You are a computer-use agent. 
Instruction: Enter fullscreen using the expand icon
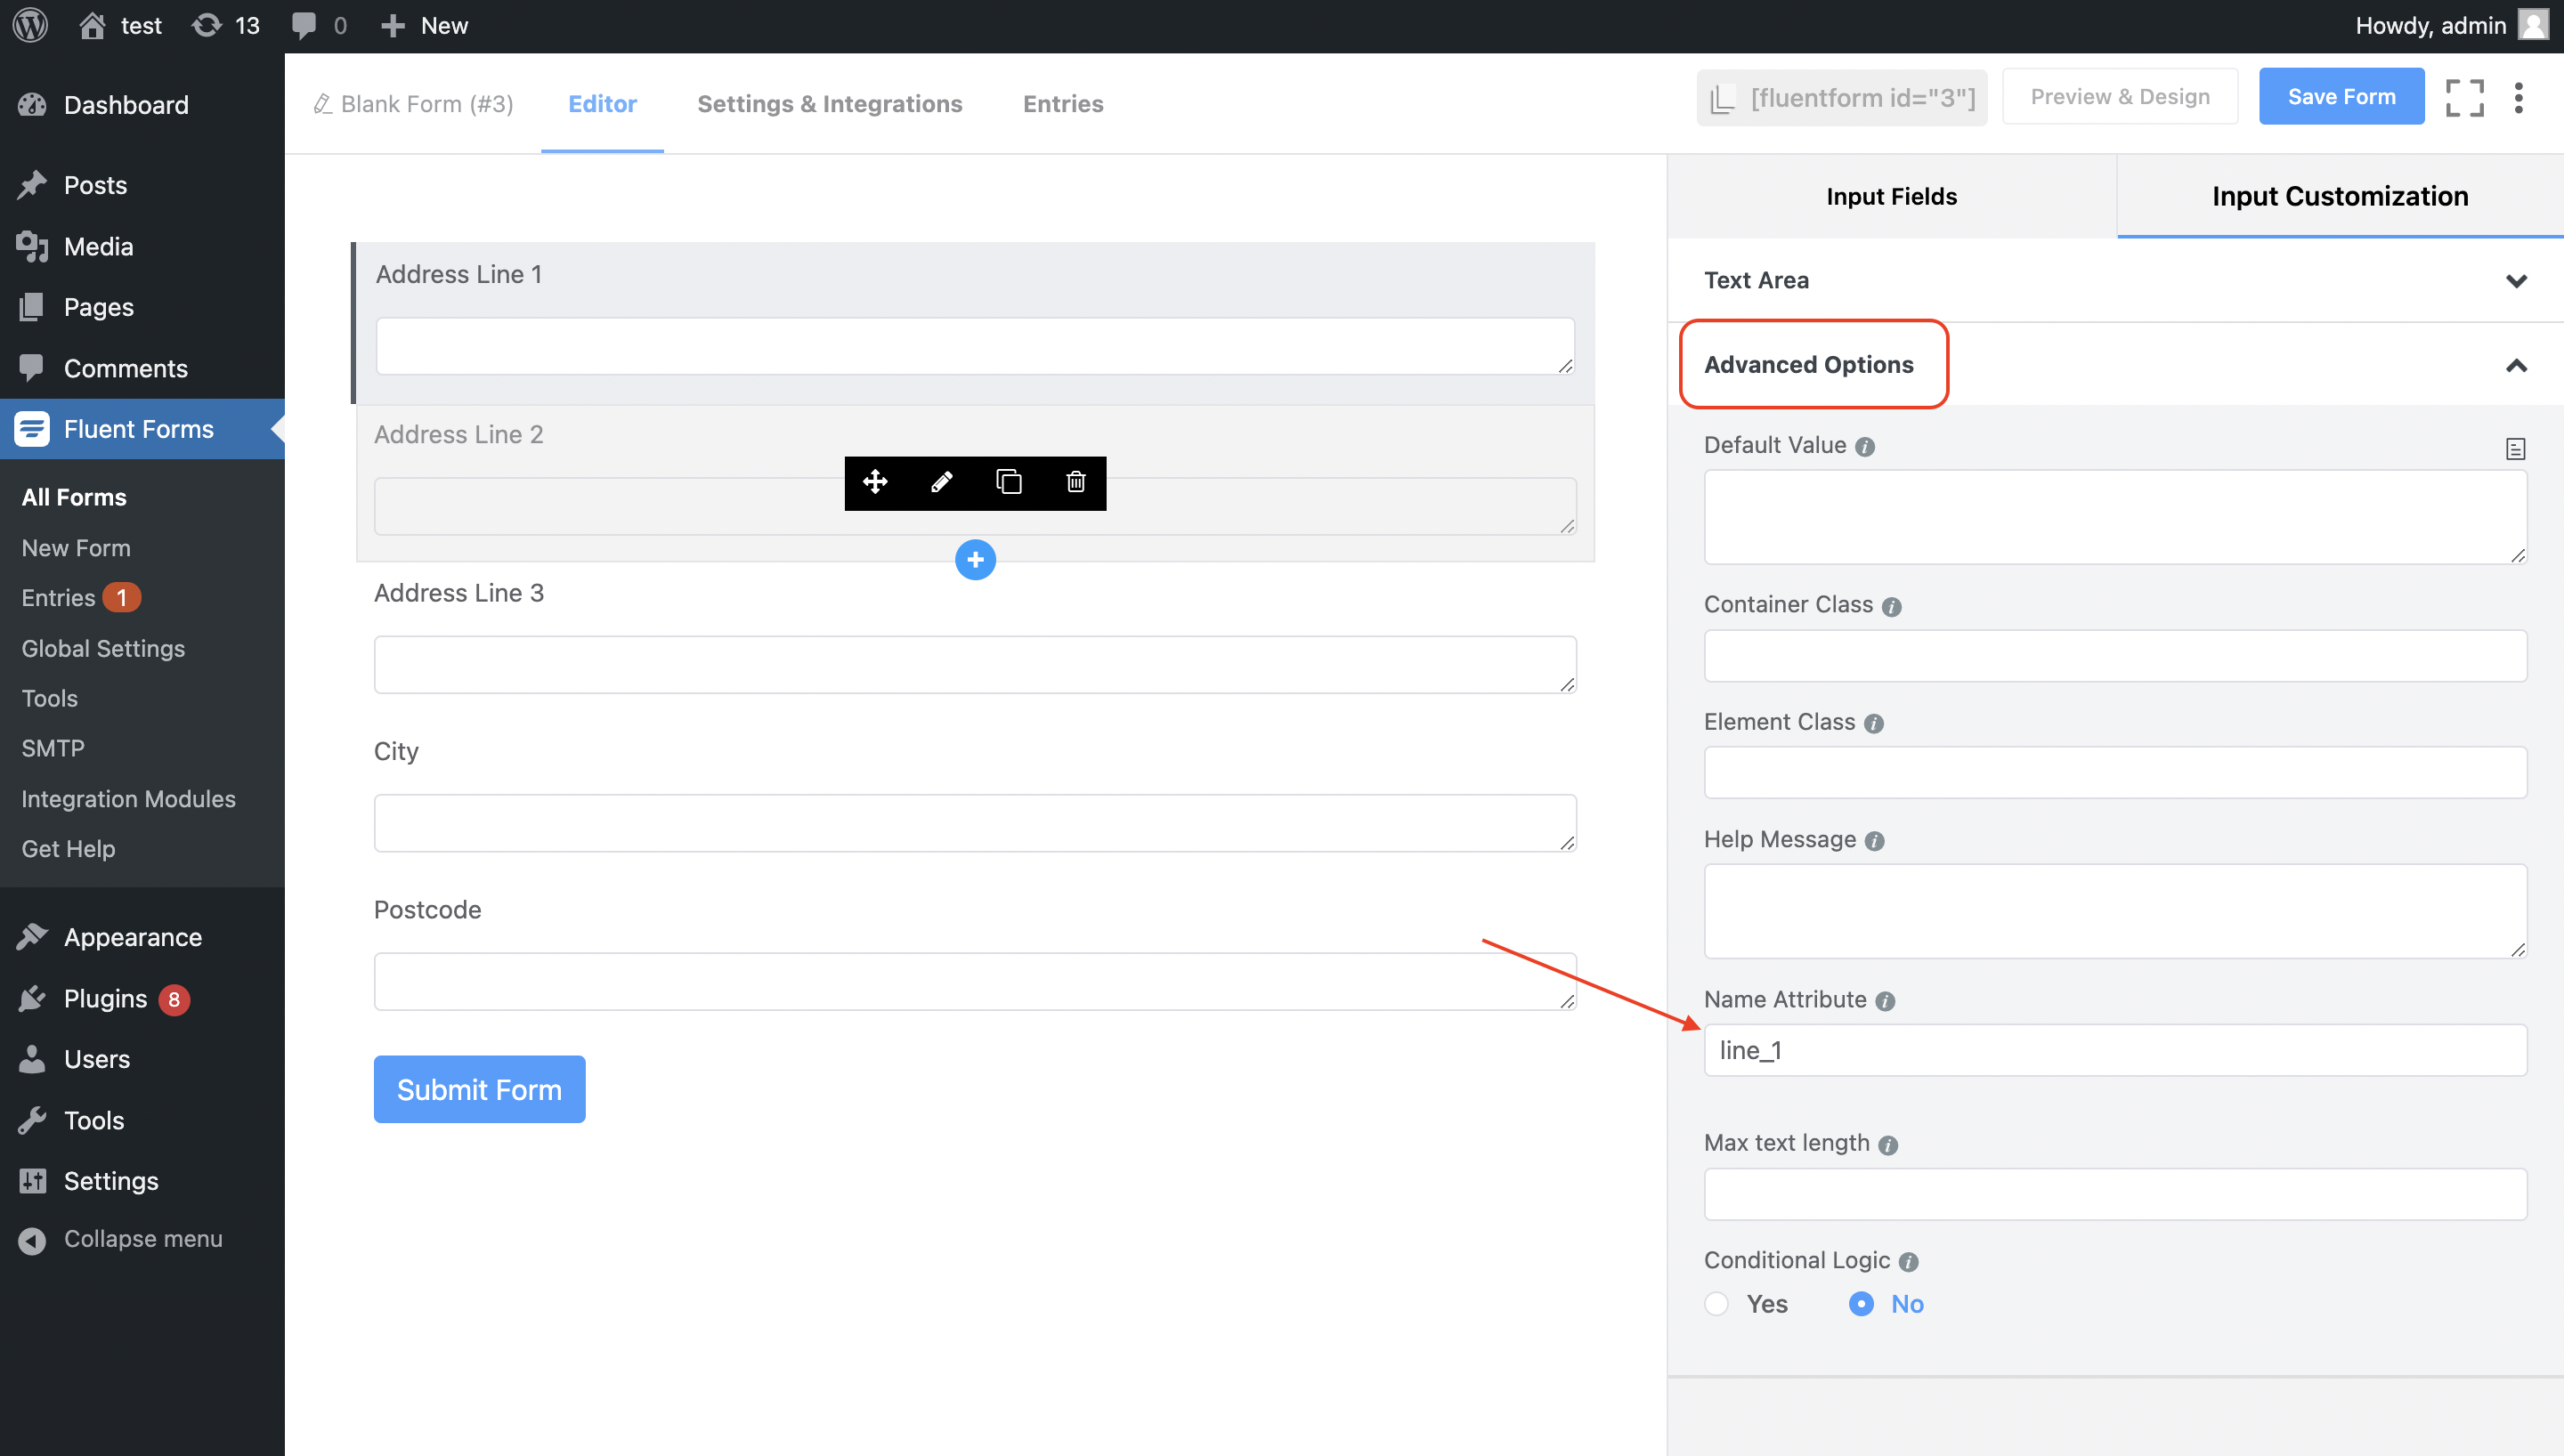(x=2464, y=97)
